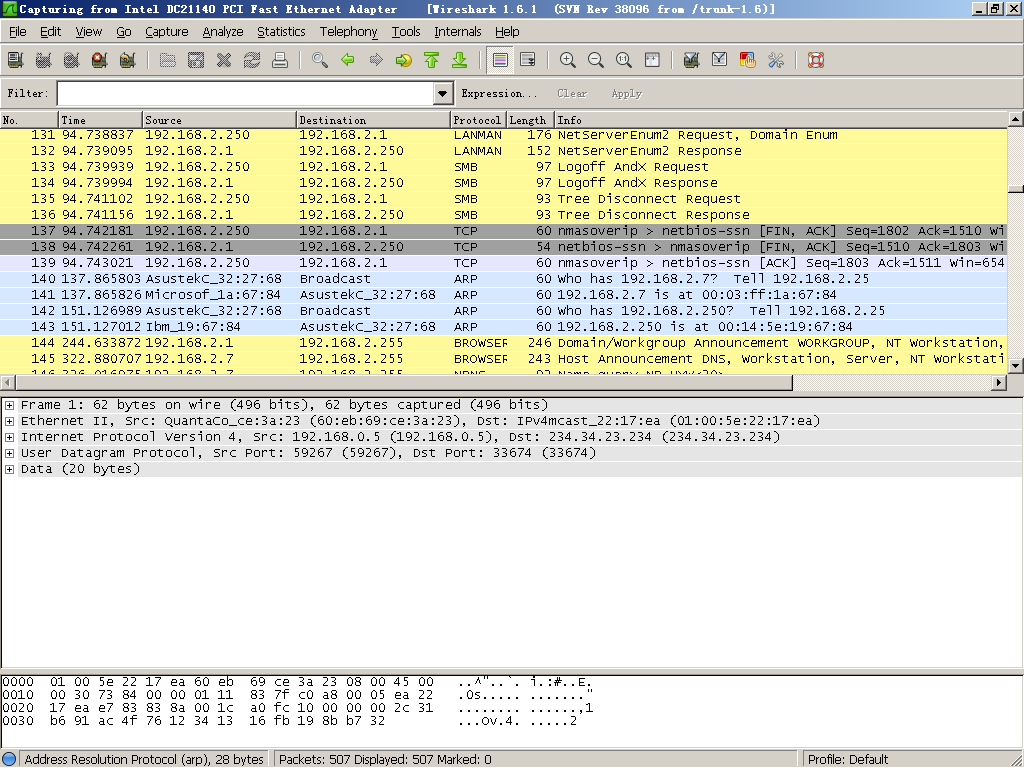Open the Help menu
1024x768 pixels.
point(507,31)
